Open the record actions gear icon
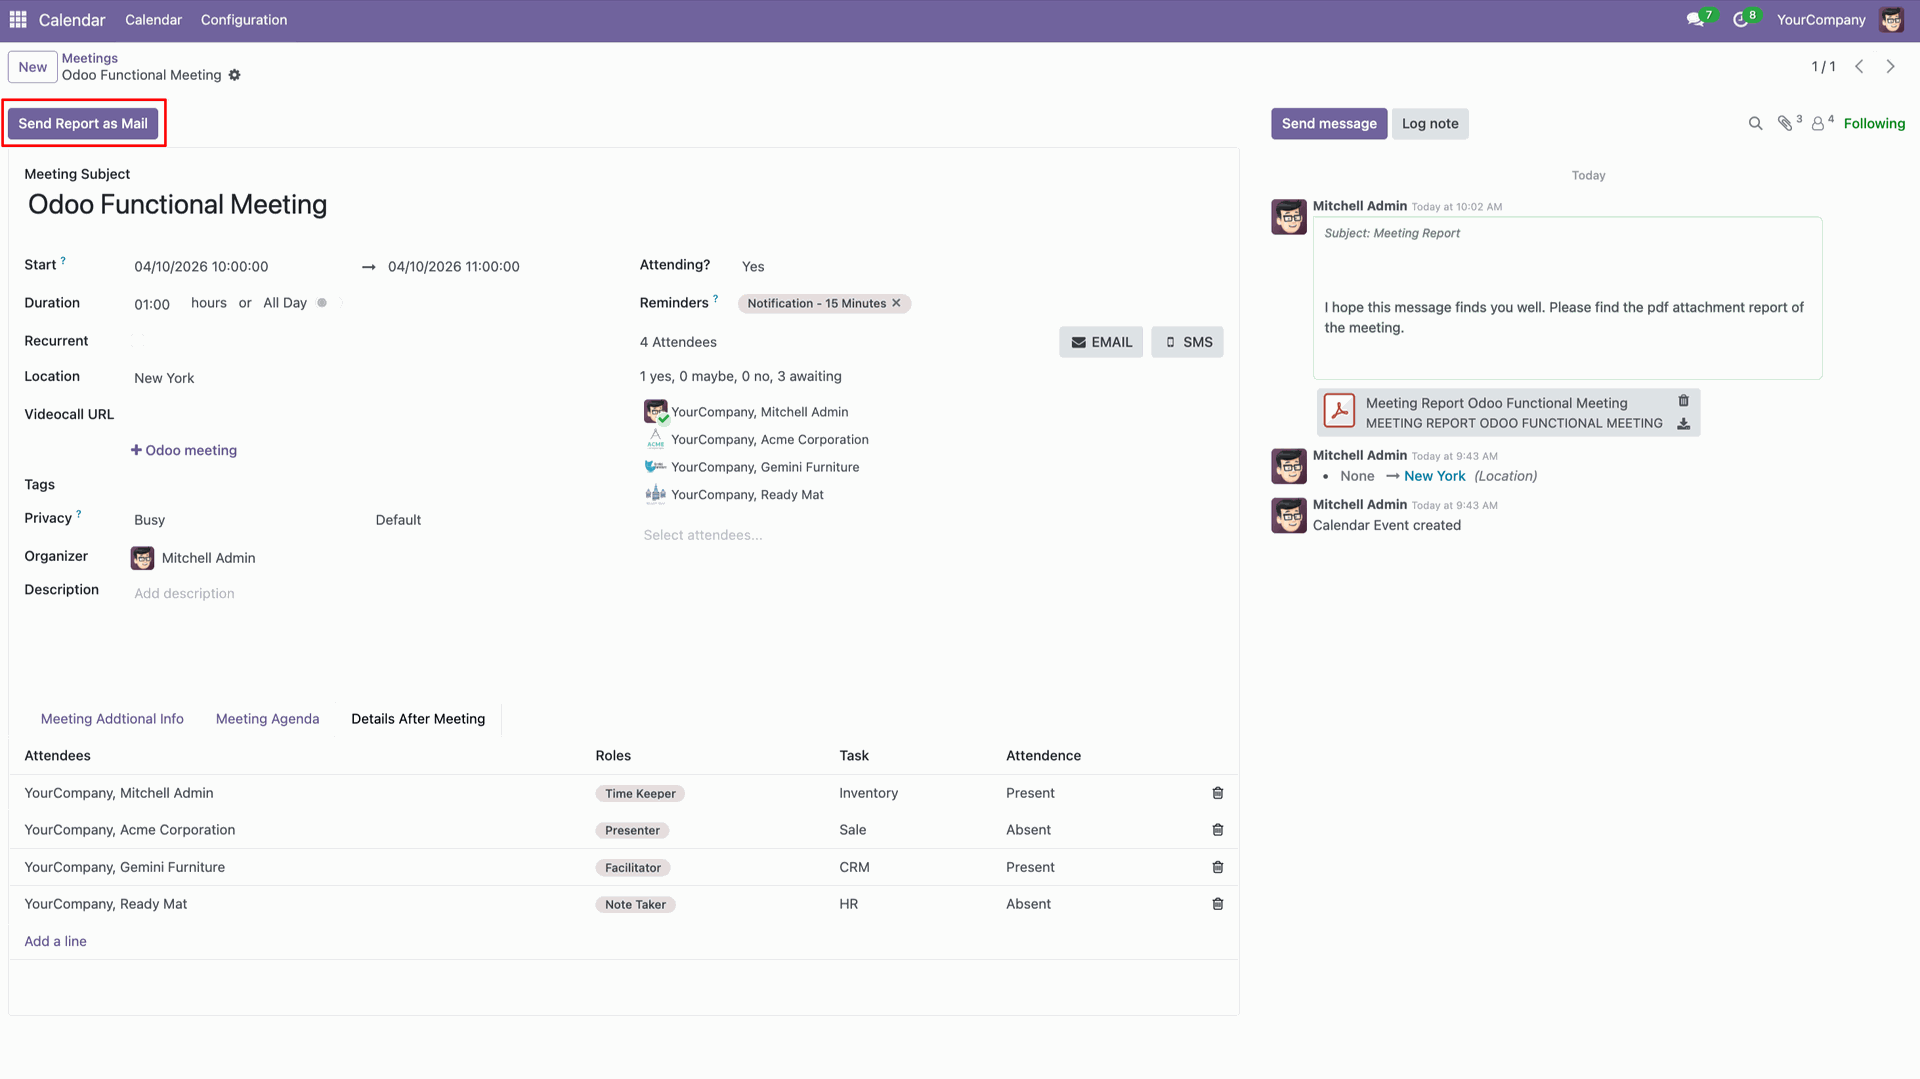The image size is (1920, 1079). click(x=235, y=75)
